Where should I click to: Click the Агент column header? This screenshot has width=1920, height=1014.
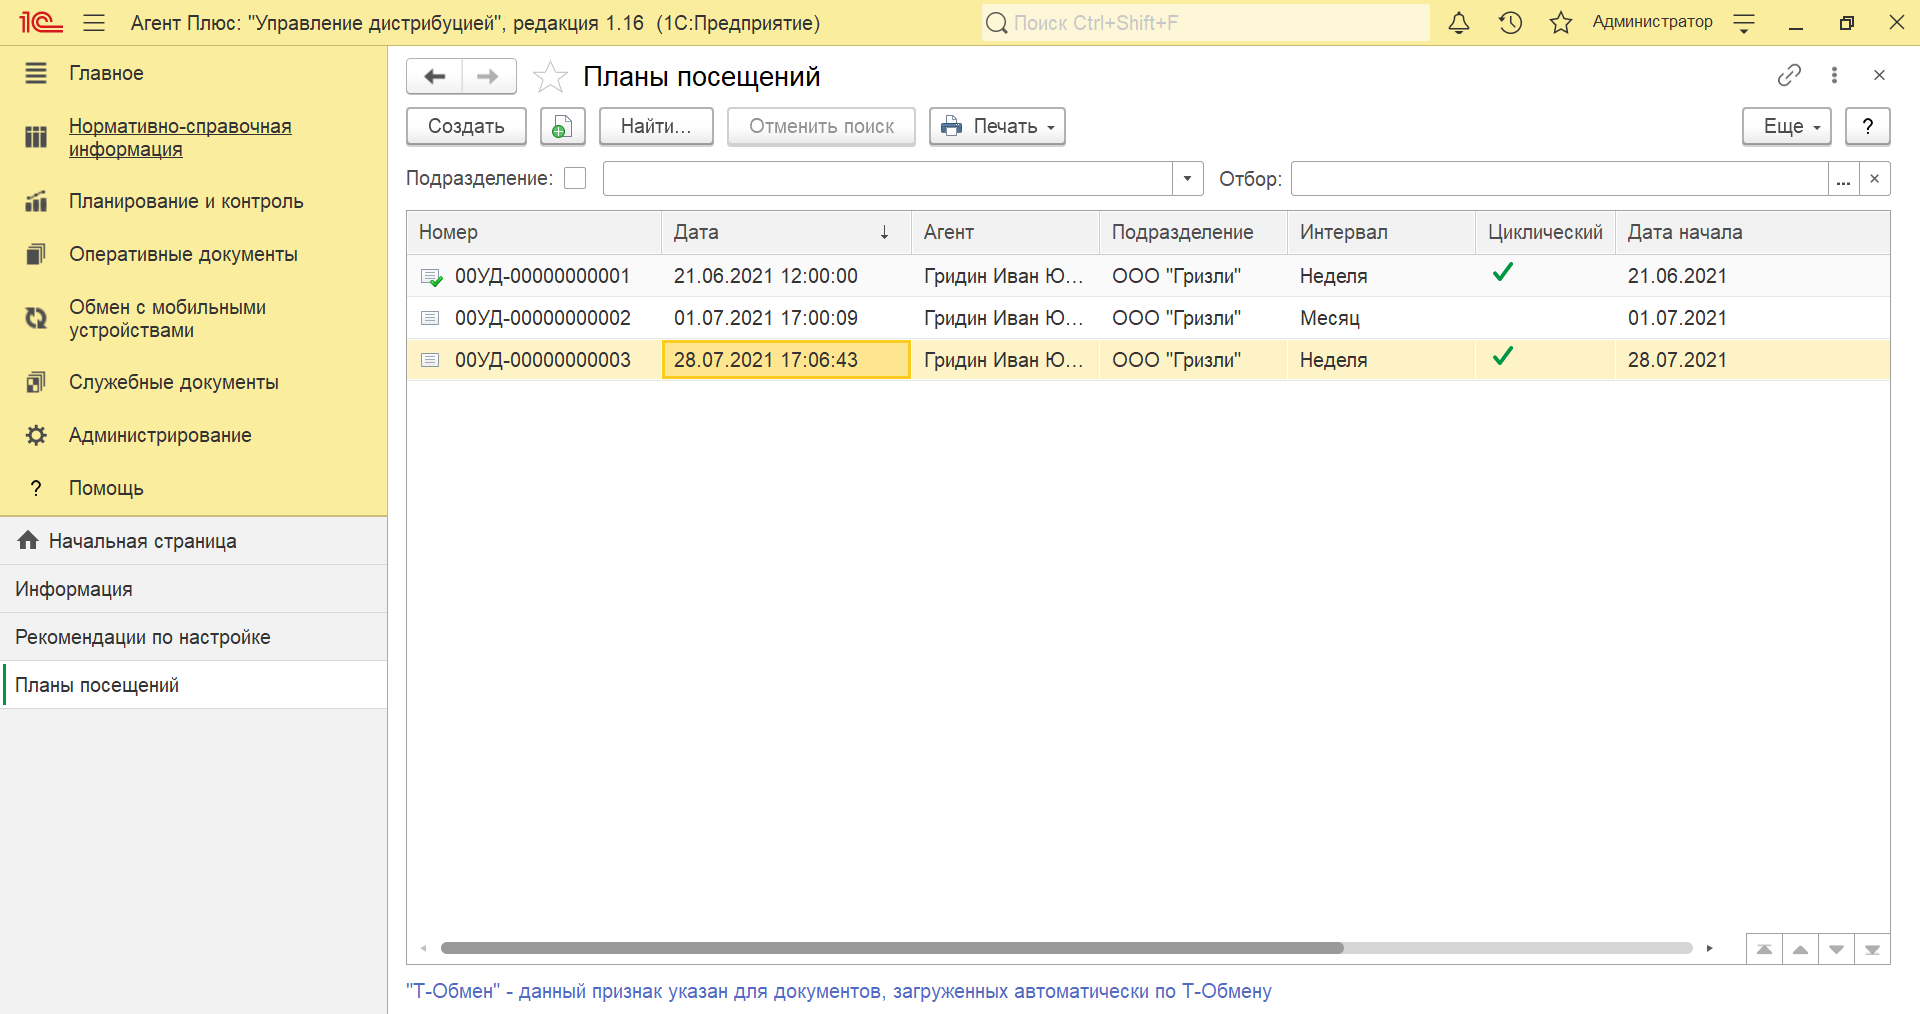(x=1005, y=232)
